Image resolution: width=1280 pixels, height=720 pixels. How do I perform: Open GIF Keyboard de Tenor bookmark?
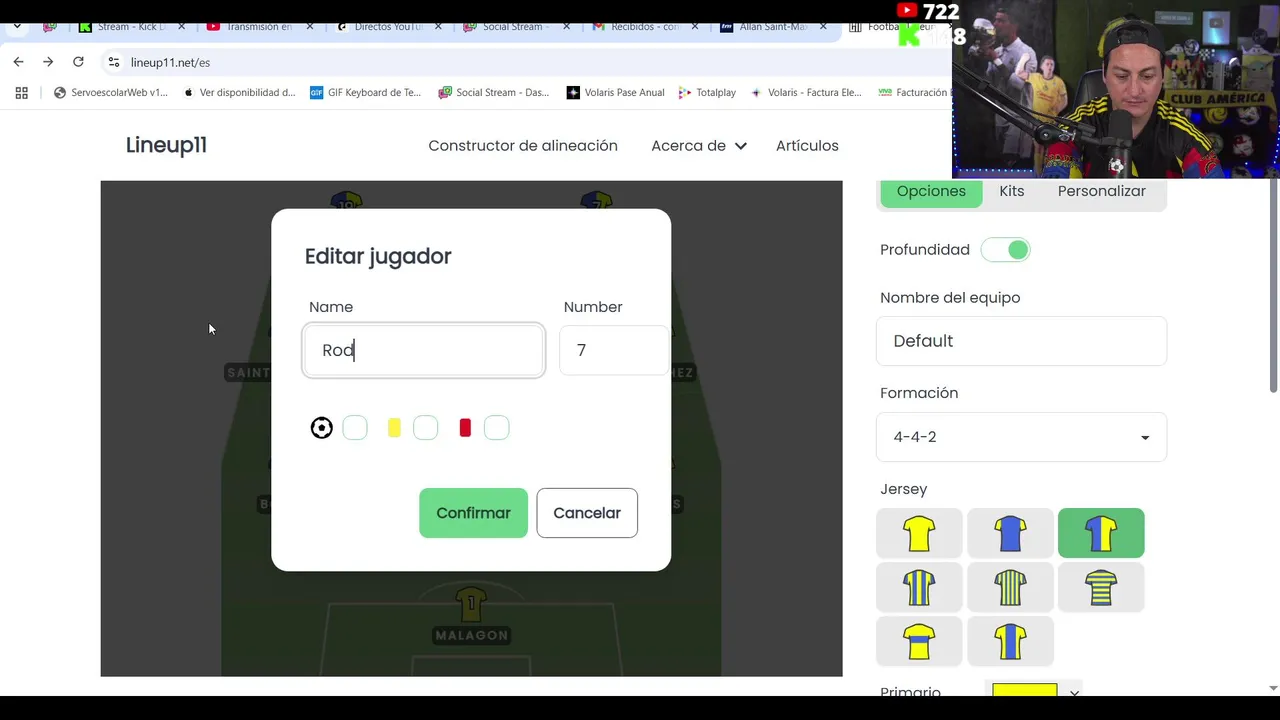366,92
